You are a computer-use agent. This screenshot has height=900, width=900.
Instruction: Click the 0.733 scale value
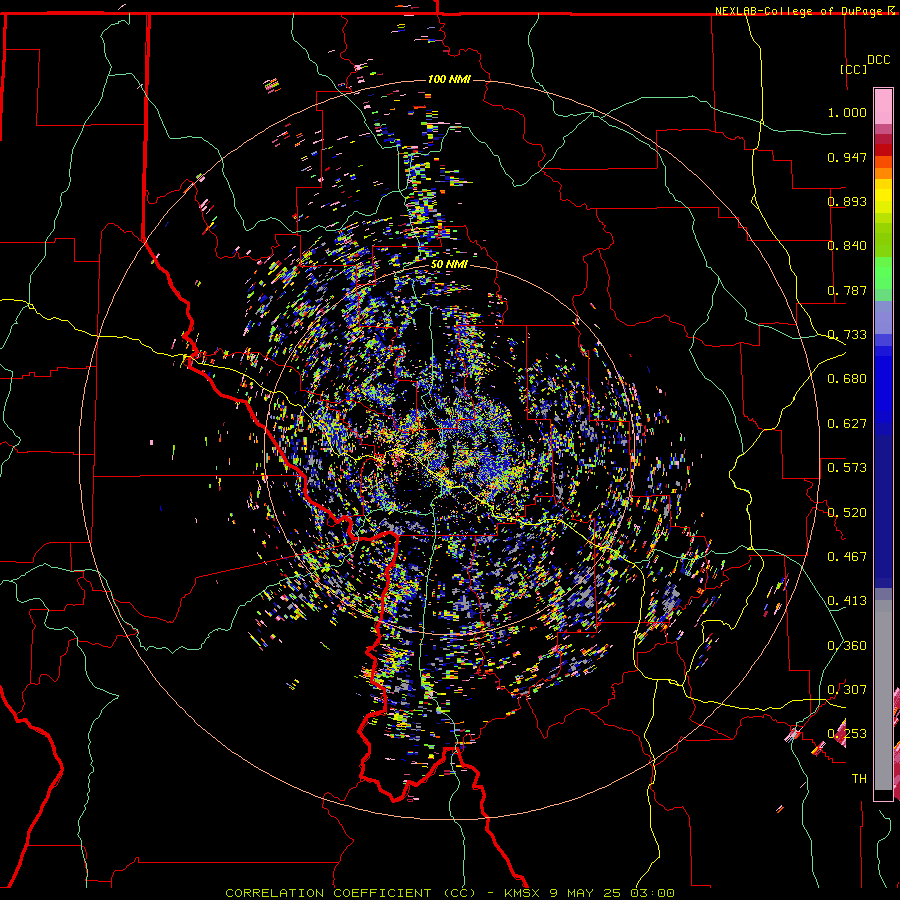847,335
